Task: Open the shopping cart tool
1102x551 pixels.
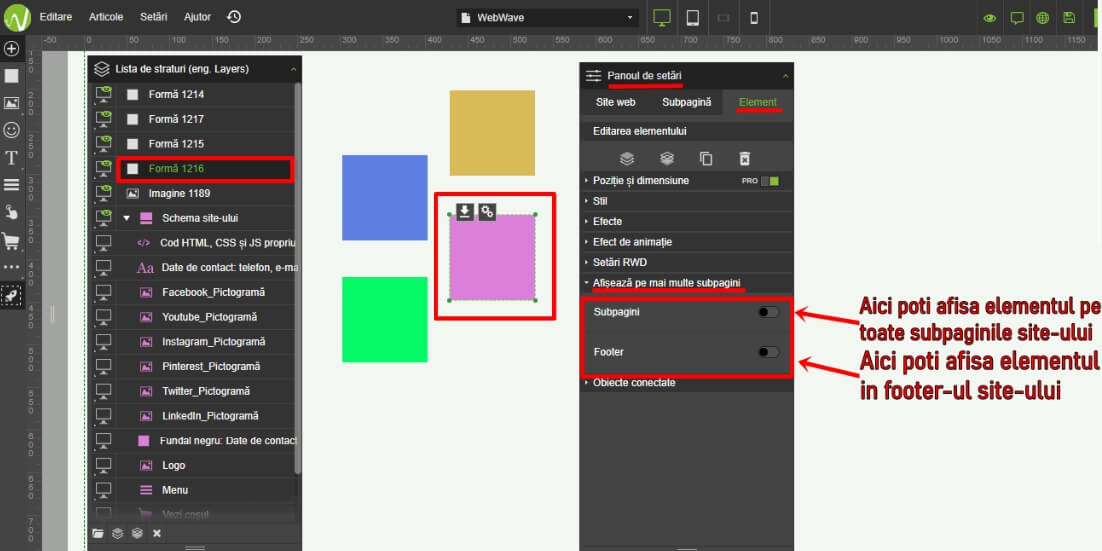Action: (x=12, y=241)
